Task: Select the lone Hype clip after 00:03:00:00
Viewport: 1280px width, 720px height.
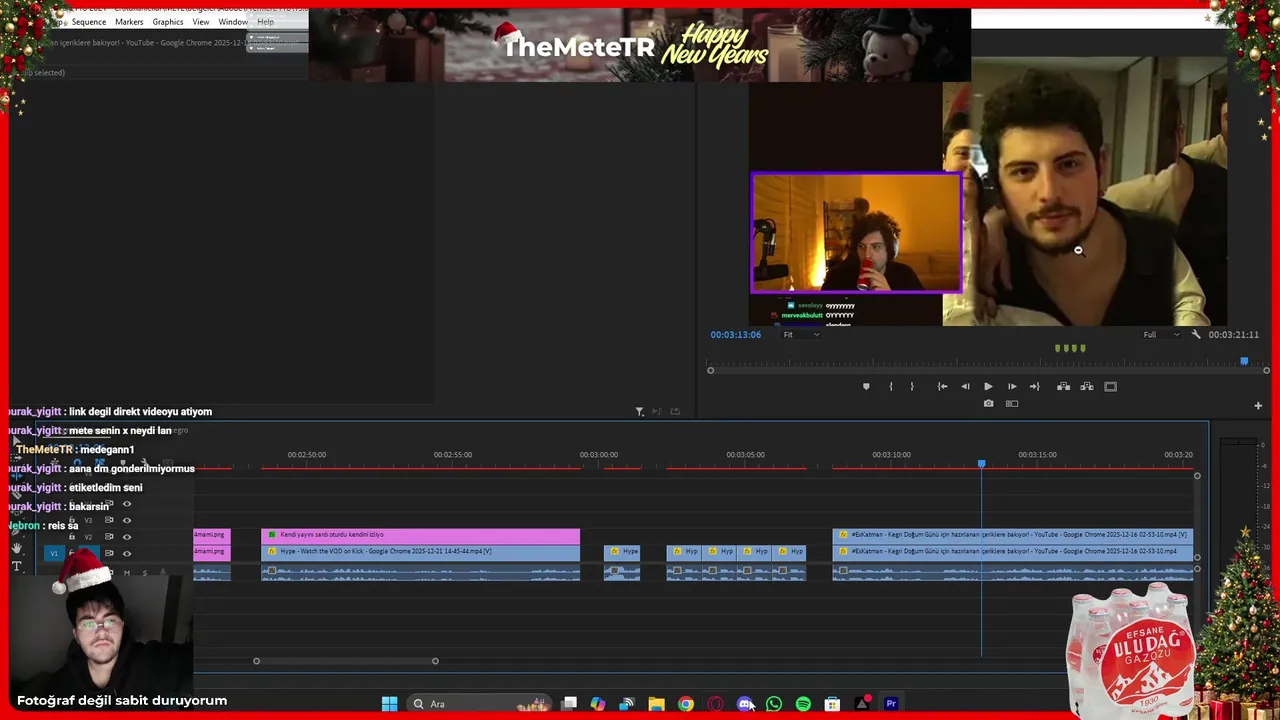Action: [x=622, y=552]
